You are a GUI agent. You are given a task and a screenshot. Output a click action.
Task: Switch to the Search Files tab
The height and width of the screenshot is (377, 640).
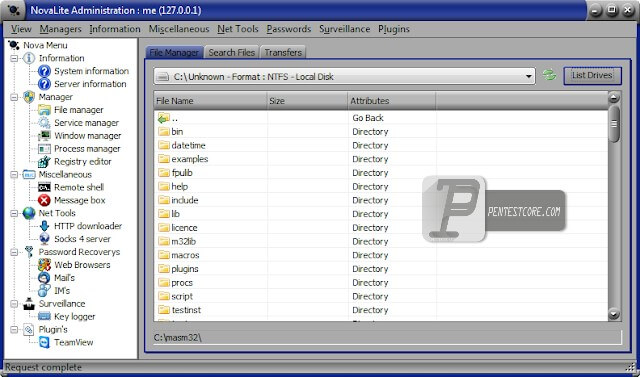coord(232,52)
